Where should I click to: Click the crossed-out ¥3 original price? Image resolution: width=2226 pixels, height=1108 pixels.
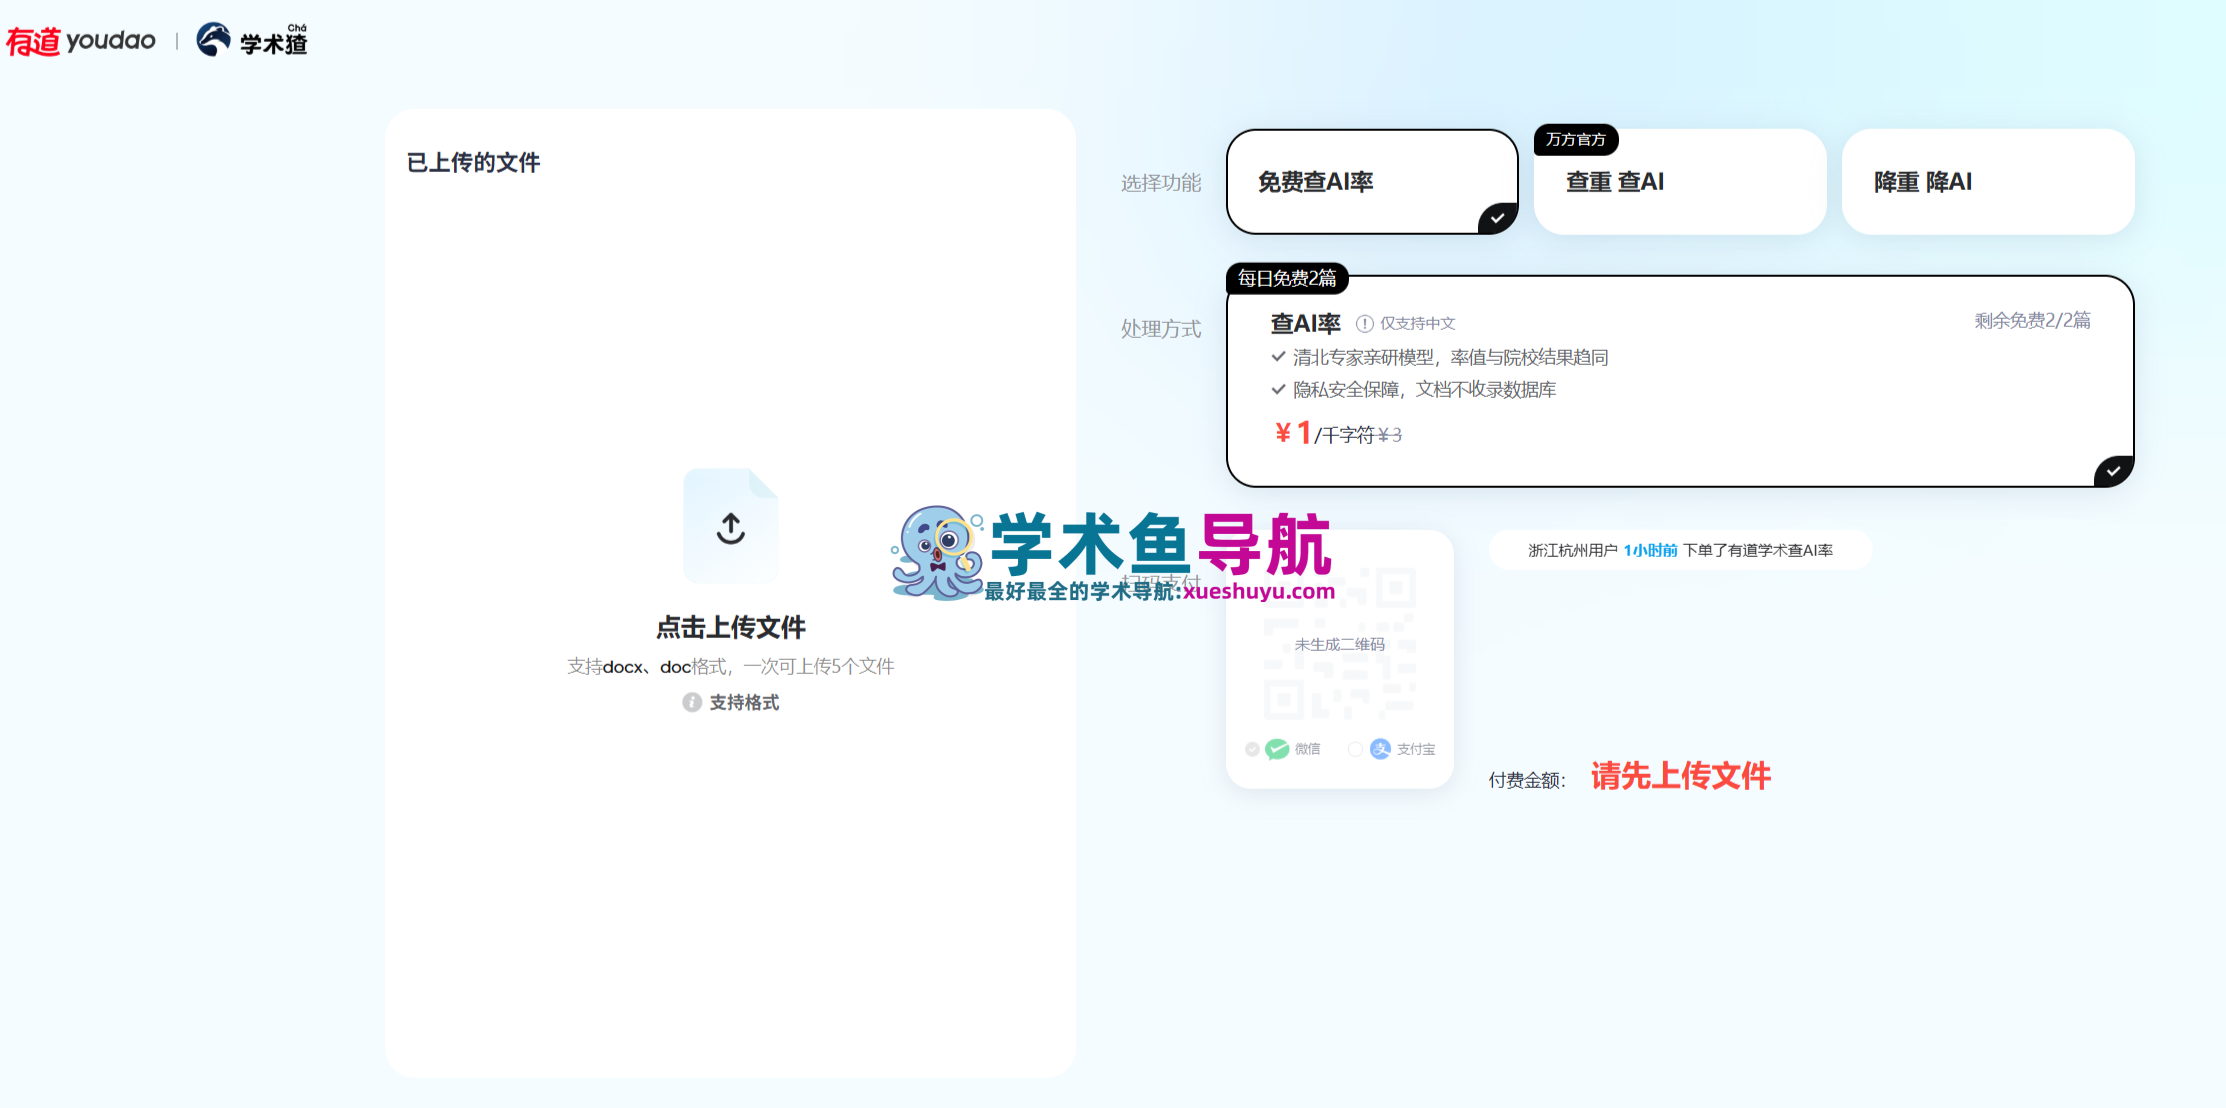[x=1390, y=435]
